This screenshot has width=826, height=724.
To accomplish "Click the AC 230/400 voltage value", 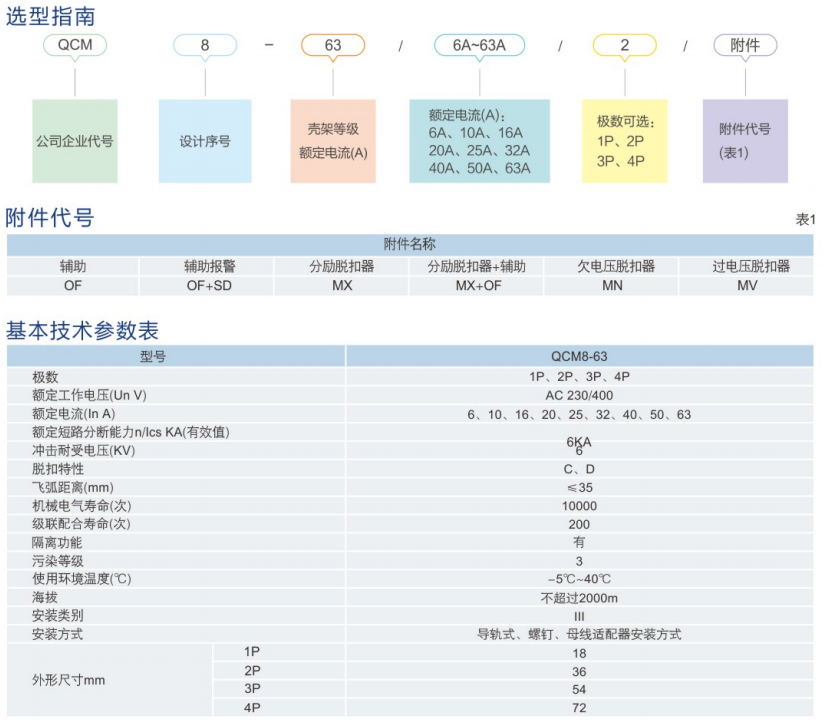I will point(579,395).
